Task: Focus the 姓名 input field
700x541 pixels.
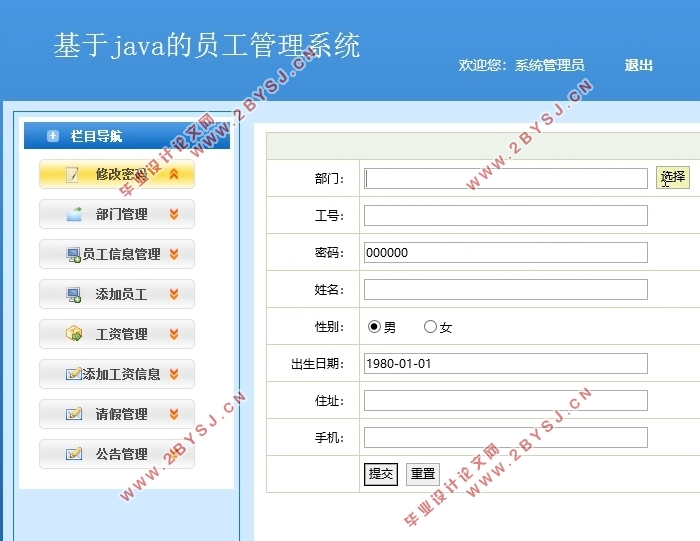Action: point(506,290)
